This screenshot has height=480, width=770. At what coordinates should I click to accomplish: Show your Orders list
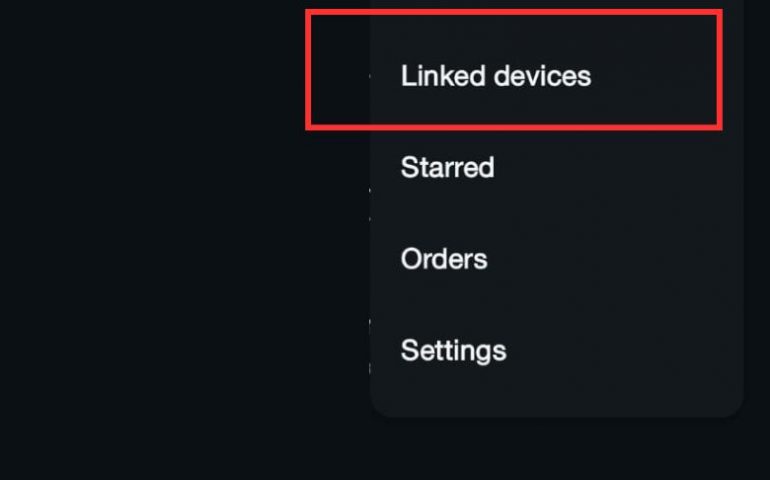click(x=444, y=259)
